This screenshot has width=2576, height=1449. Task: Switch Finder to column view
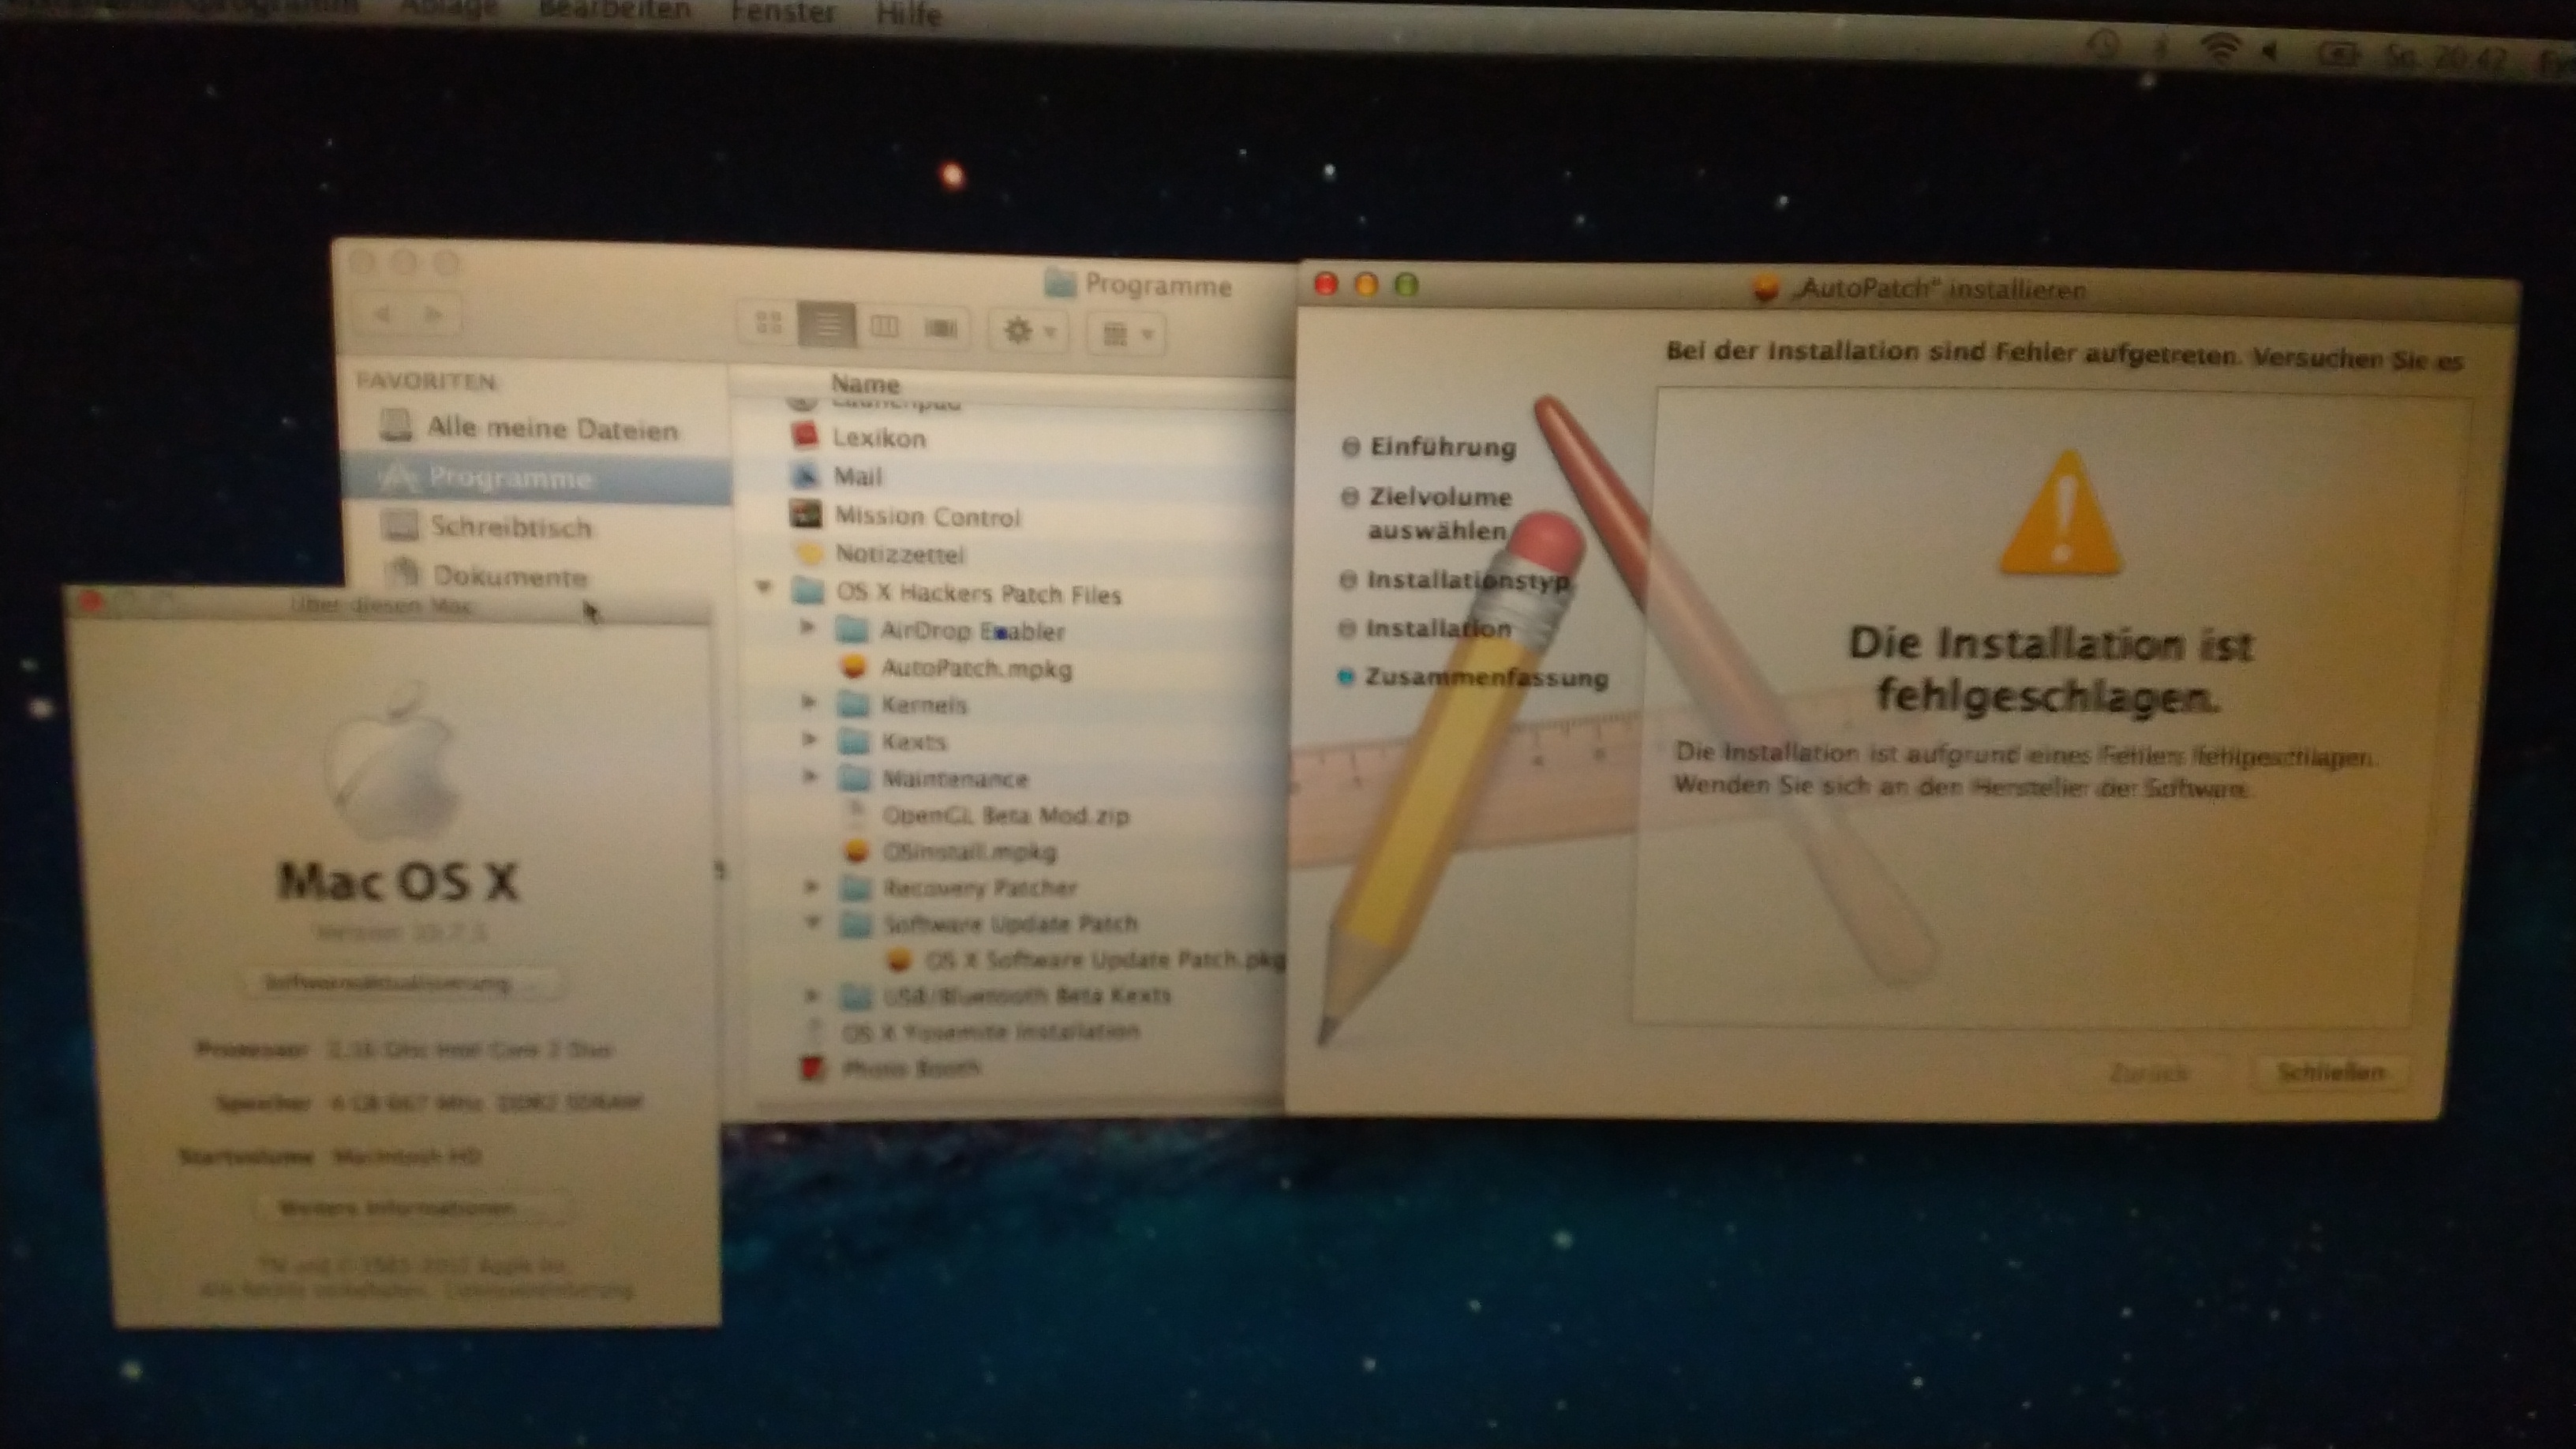[884, 327]
